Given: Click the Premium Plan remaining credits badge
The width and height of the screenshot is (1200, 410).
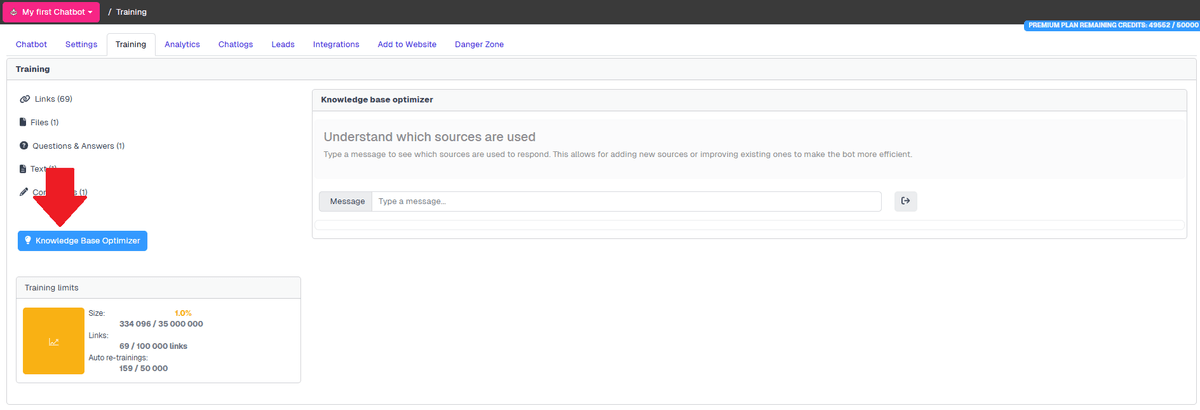Looking at the screenshot, I should click(1111, 25).
